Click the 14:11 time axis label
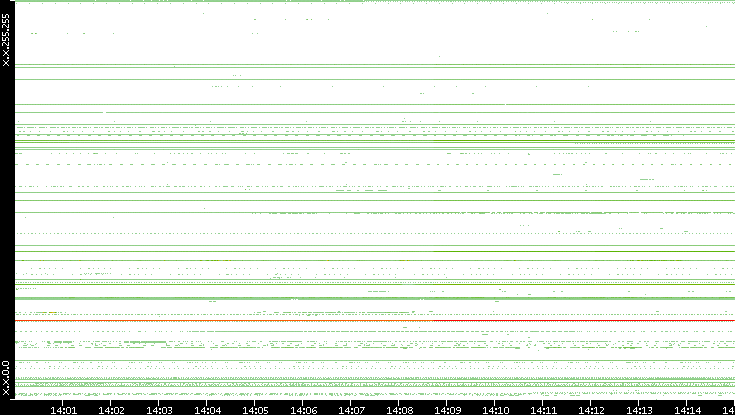 (544, 410)
